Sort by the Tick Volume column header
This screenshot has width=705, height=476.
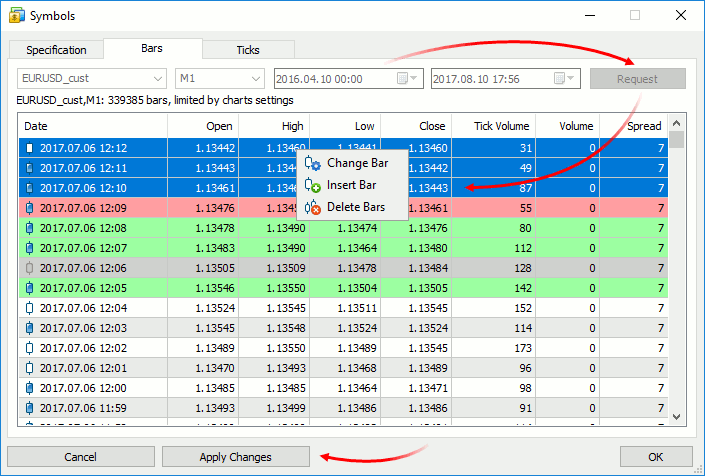(493, 126)
